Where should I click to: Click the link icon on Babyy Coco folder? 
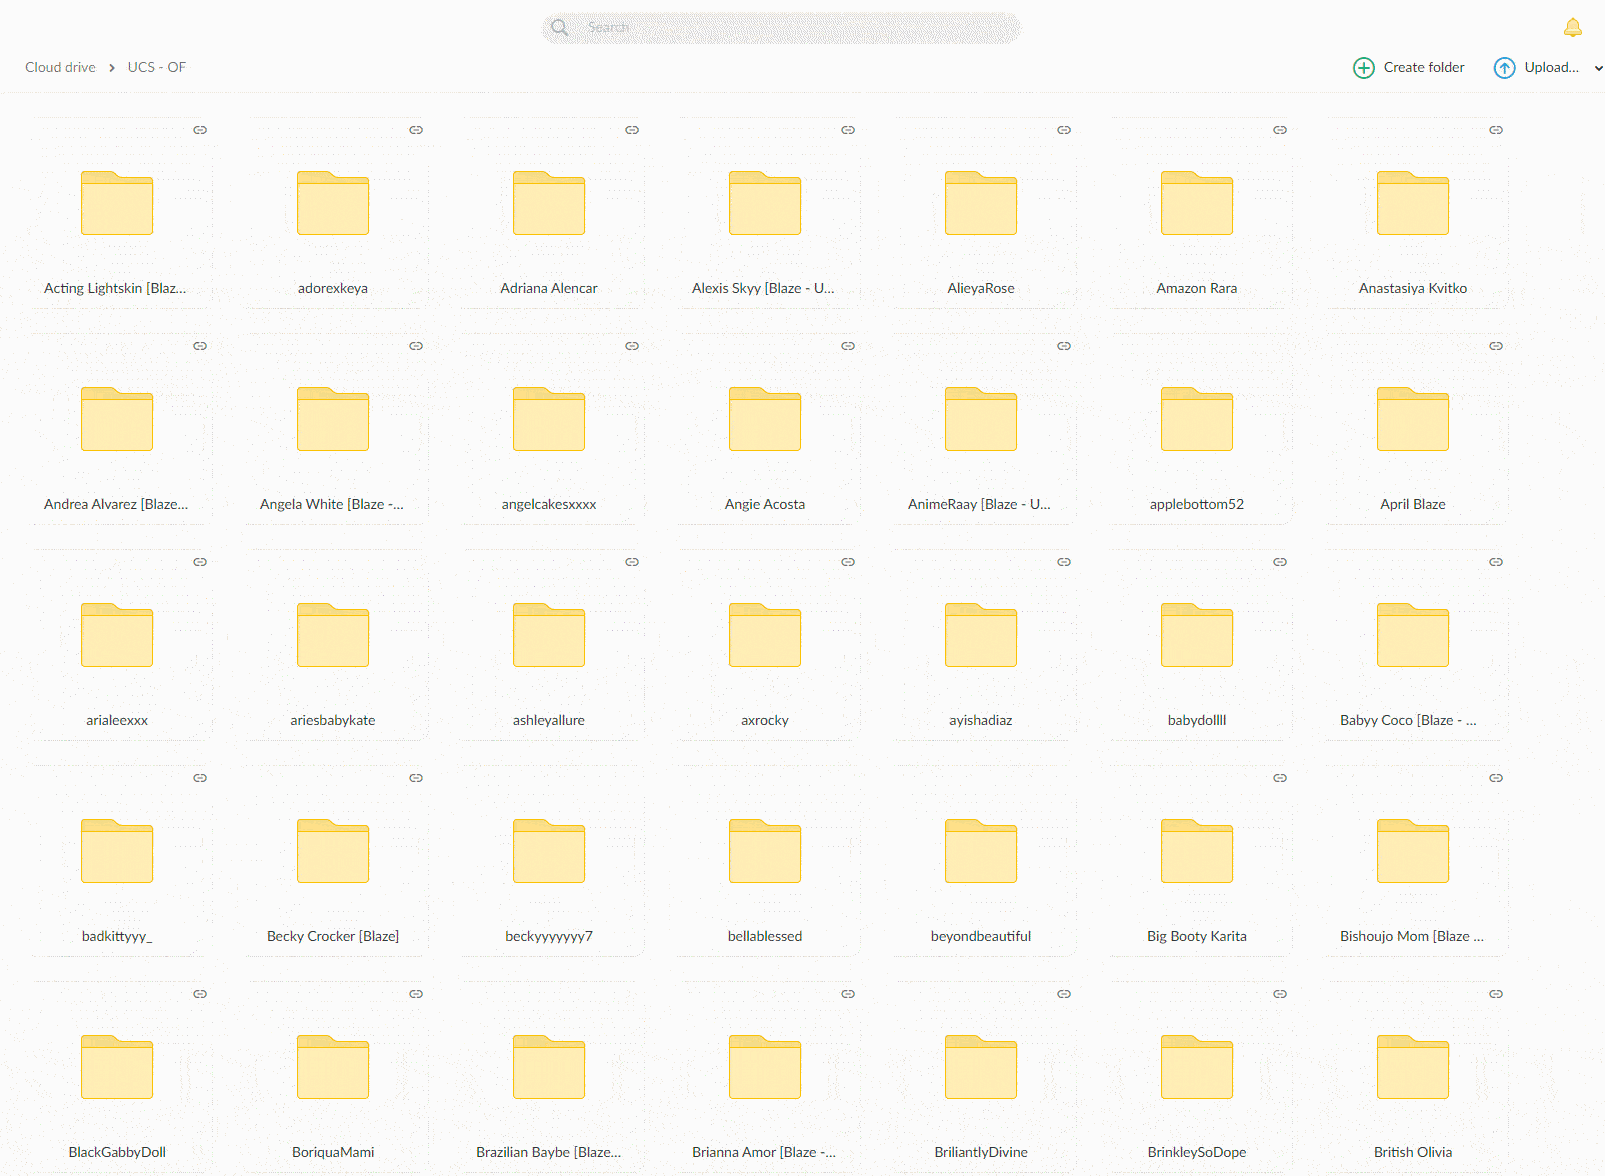[1496, 562]
